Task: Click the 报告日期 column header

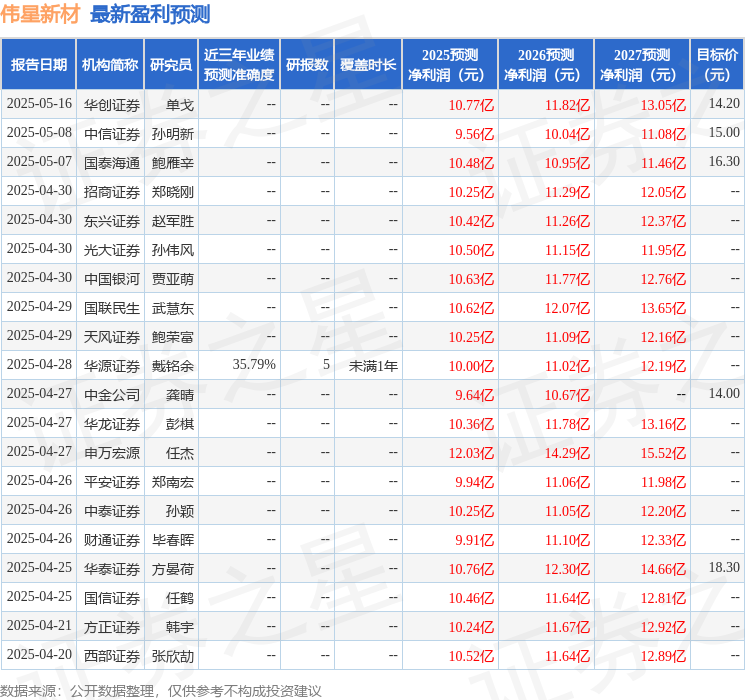Action: click(x=38, y=65)
